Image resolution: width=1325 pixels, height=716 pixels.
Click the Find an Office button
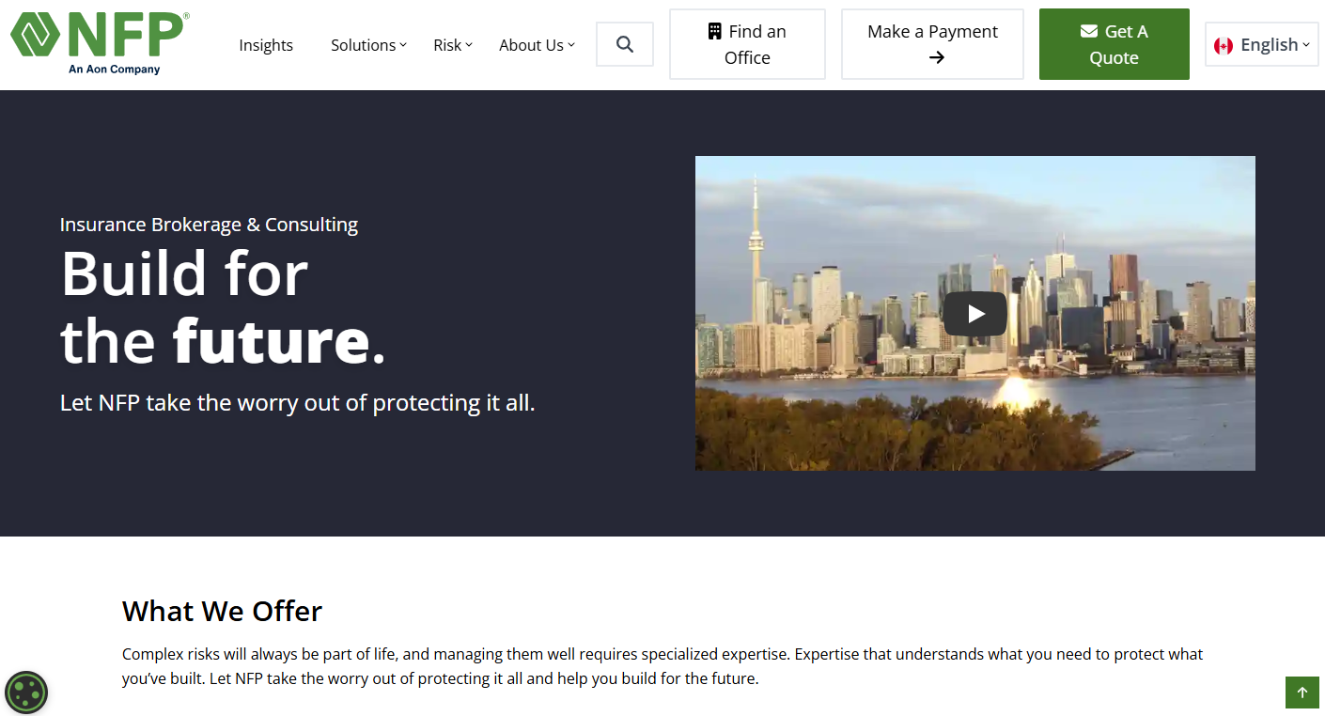(x=747, y=45)
